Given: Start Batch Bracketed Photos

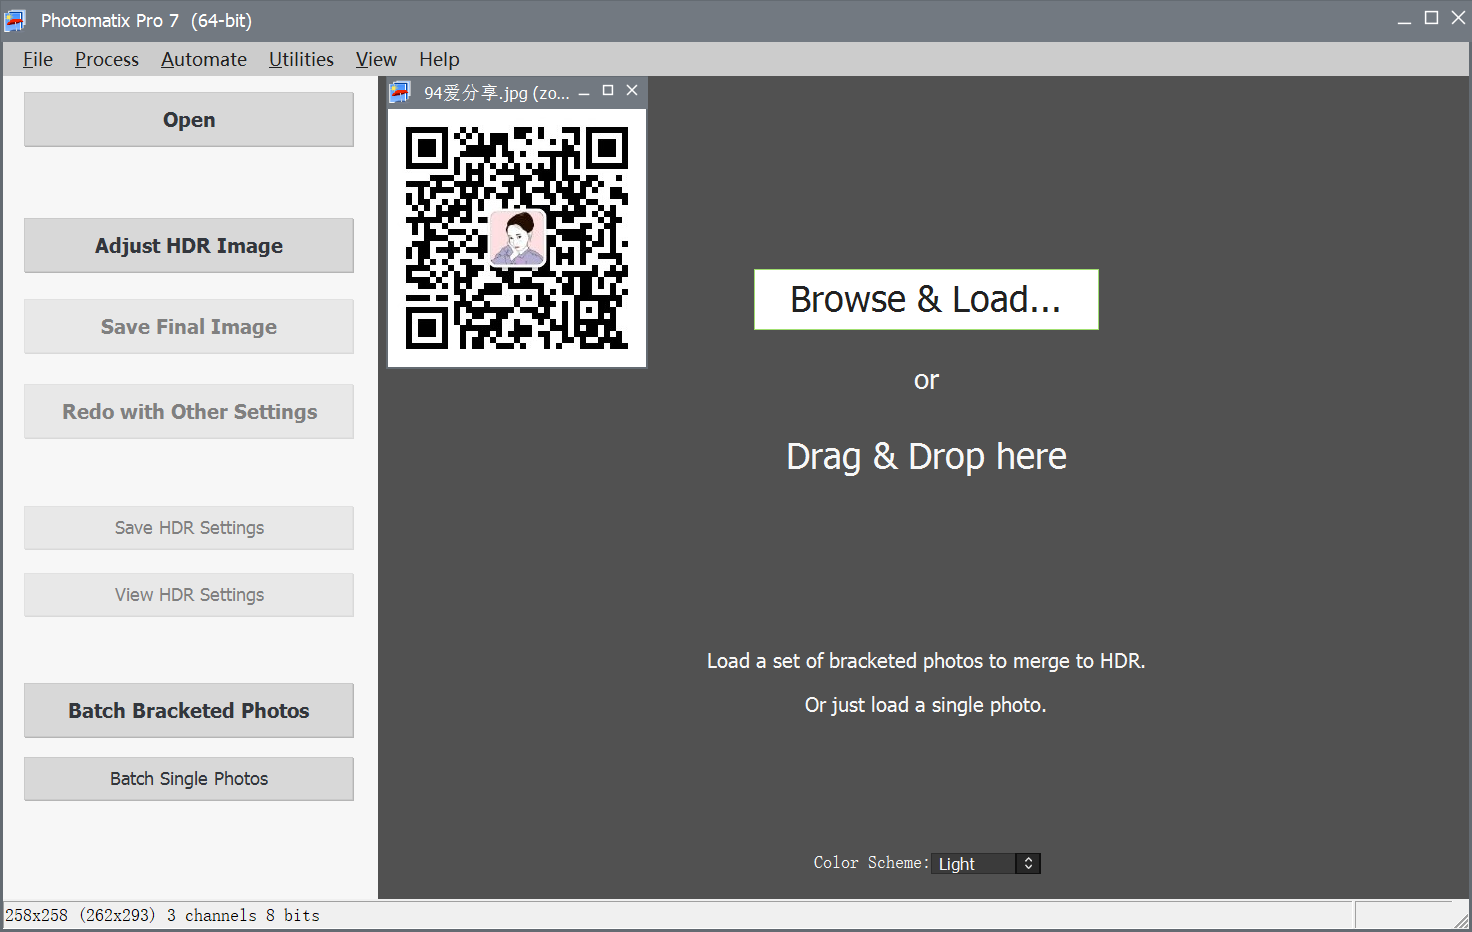Looking at the screenshot, I should (189, 711).
